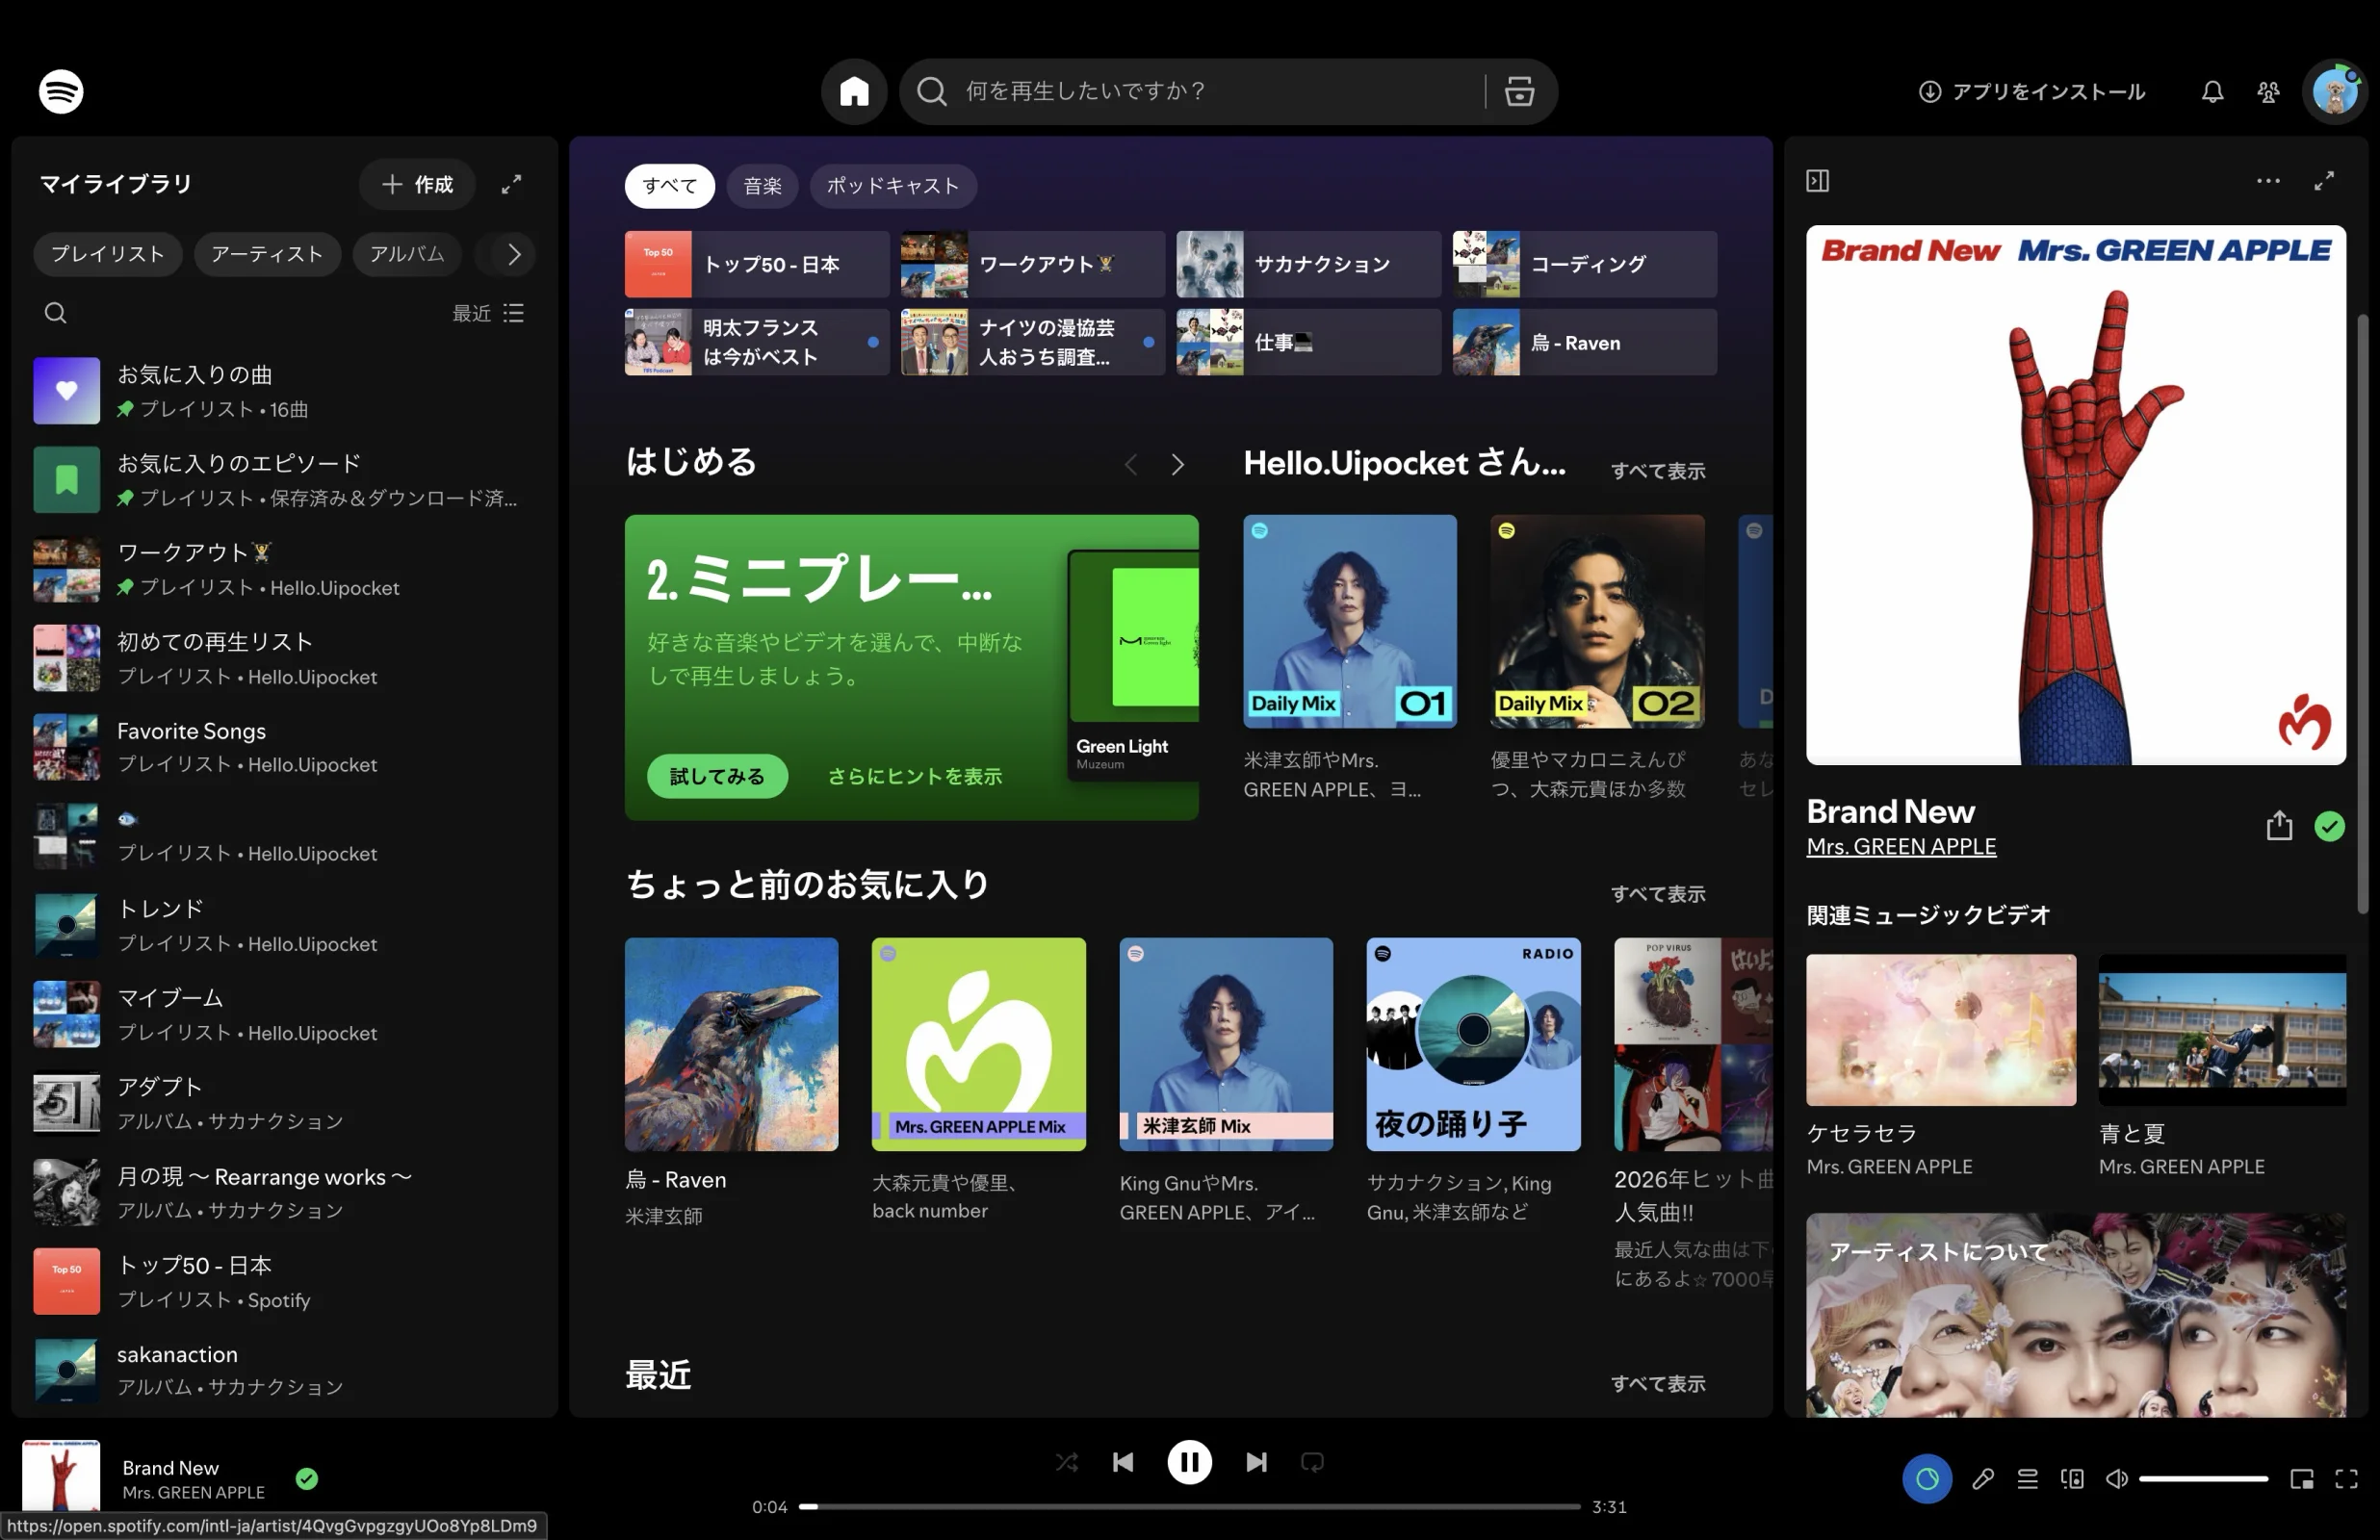Enter fullscreen player mode
The width and height of the screenshot is (2380, 1540).
tap(2346, 1478)
